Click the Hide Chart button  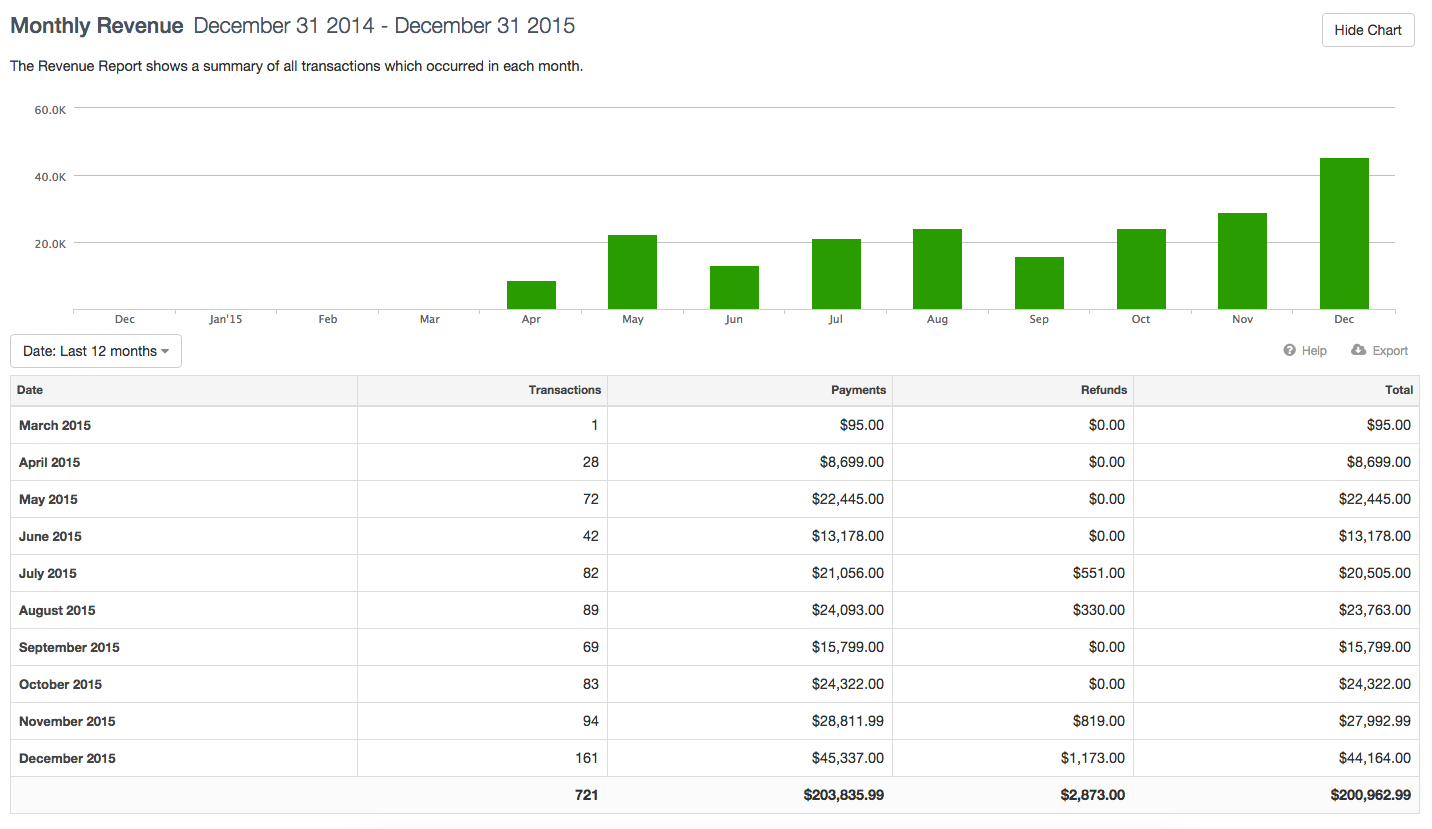pos(1368,30)
